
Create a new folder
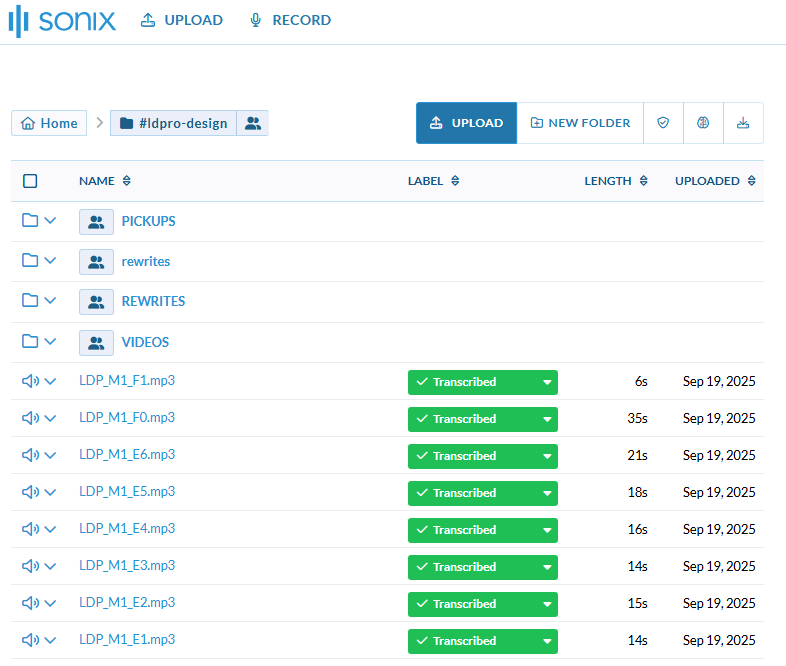[x=580, y=123]
